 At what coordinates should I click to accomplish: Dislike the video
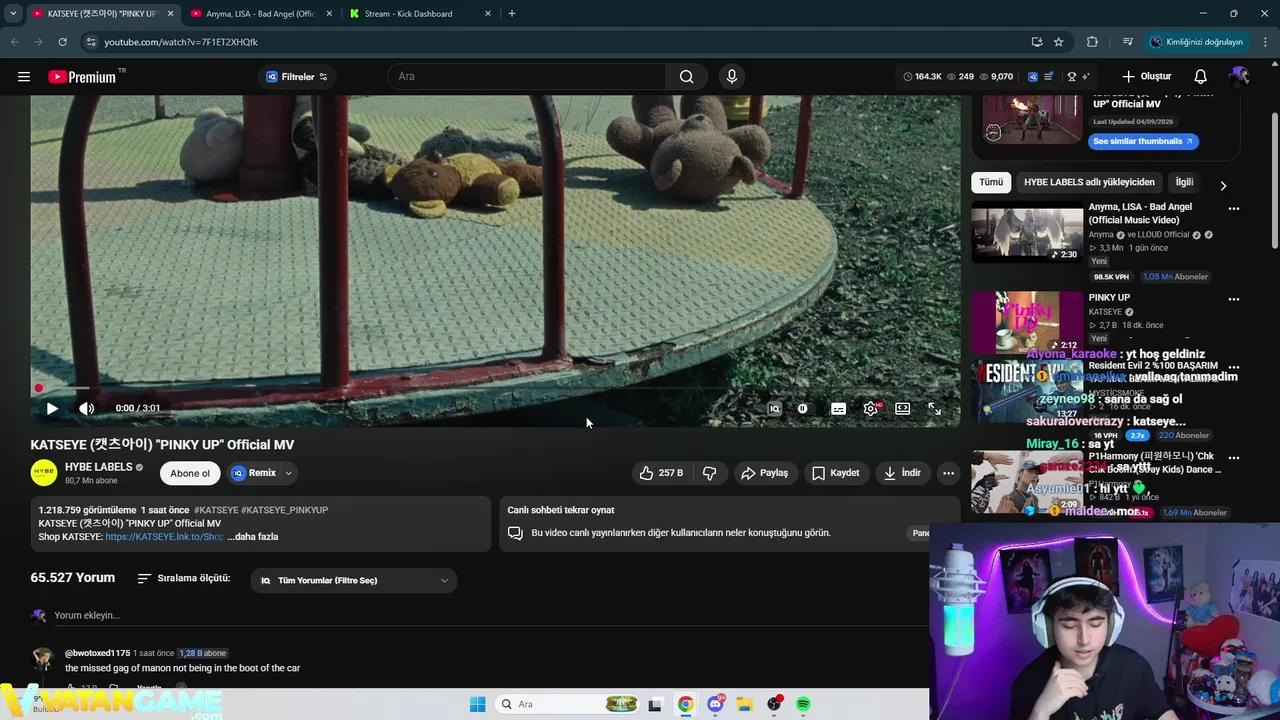(710, 473)
